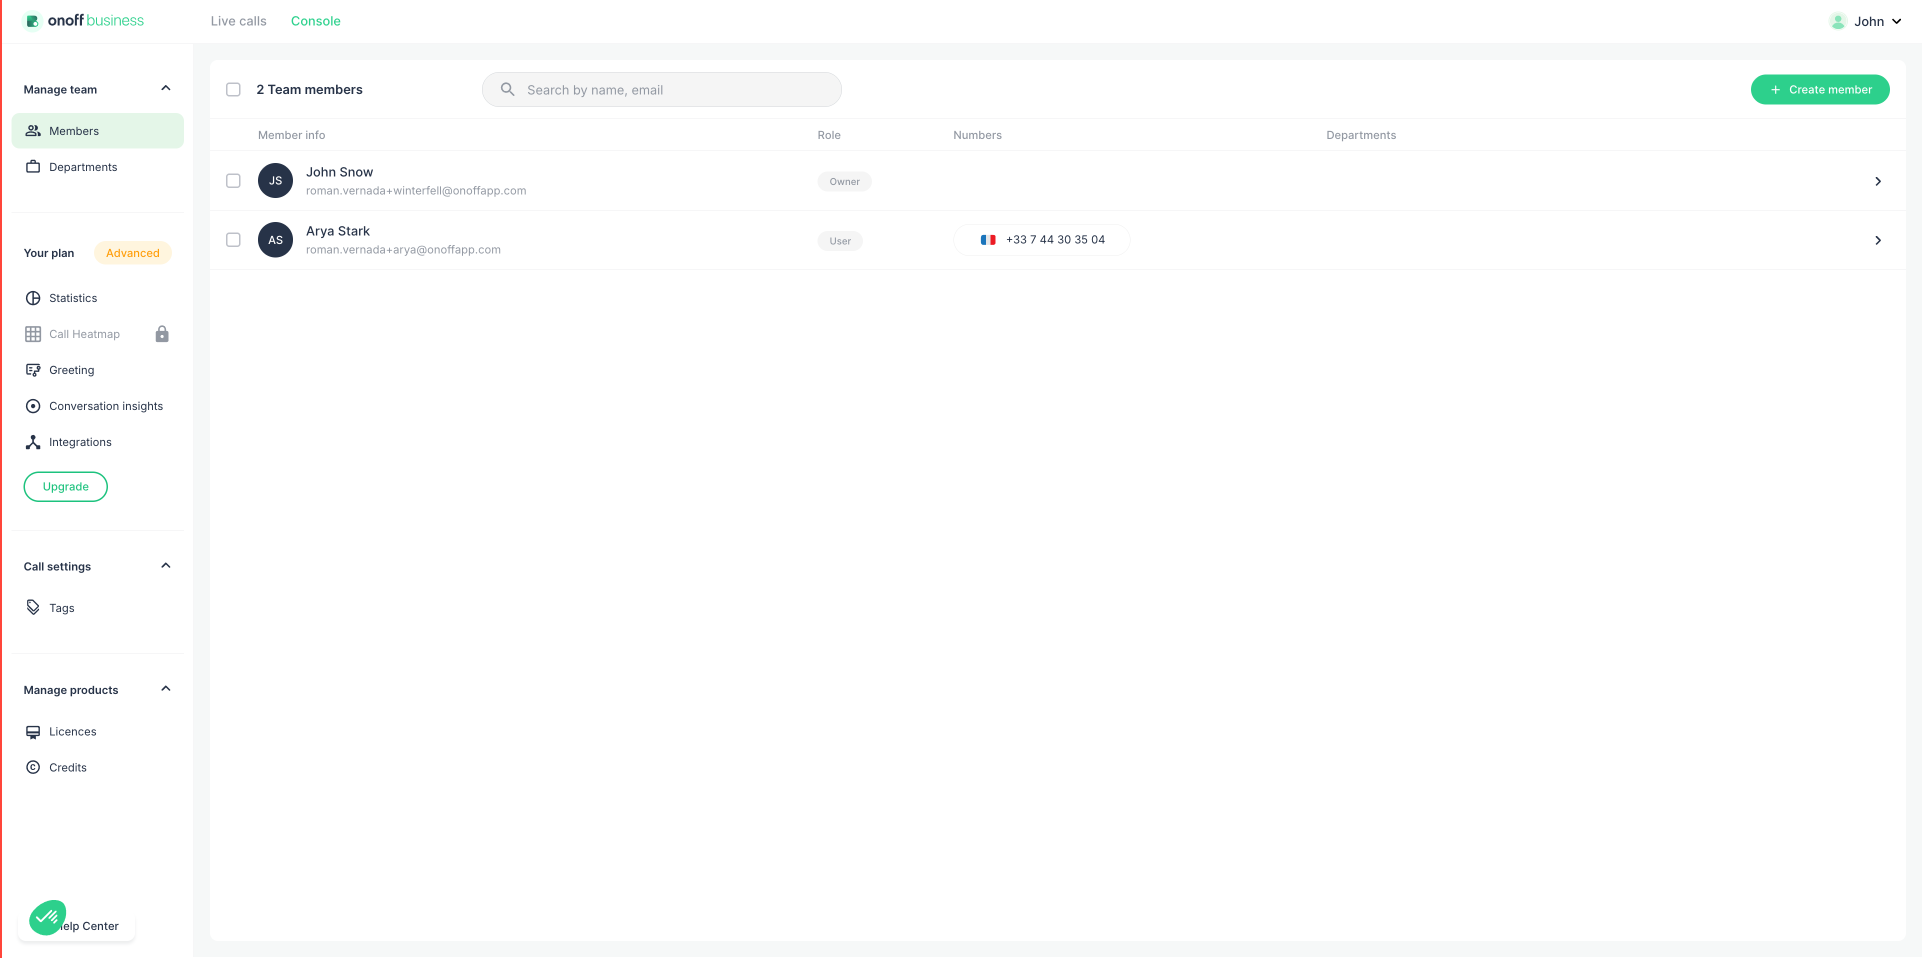The image size is (1922, 958).
Task: Click the Role column header
Action: [829, 135]
